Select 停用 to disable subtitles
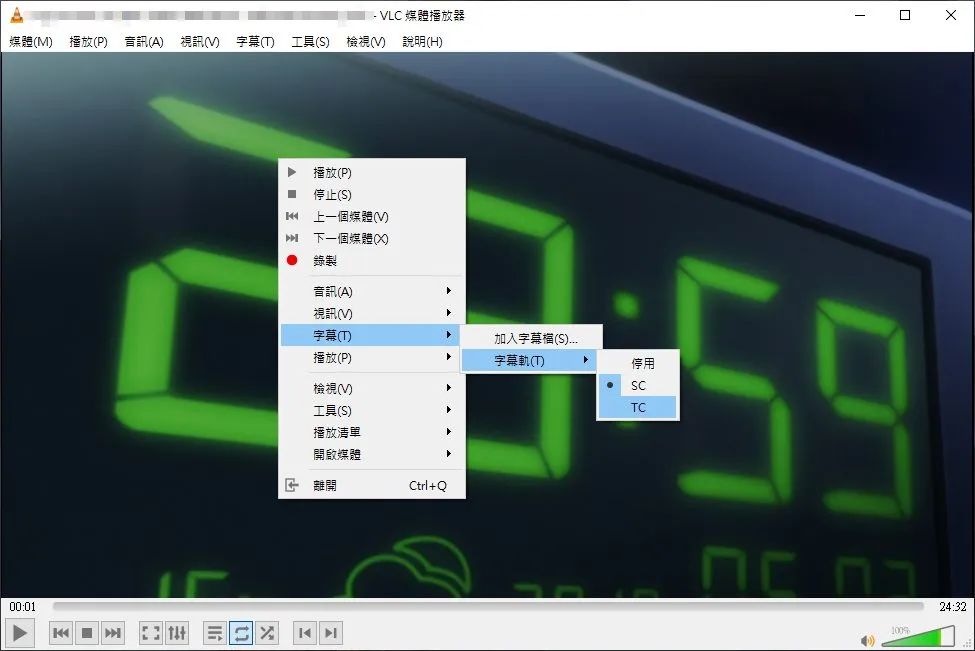The height and width of the screenshot is (651, 975). click(637, 363)
